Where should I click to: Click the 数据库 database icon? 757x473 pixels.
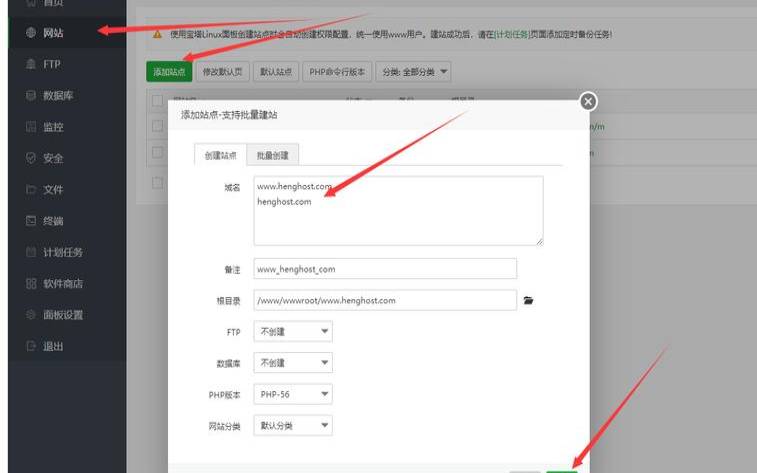[x=31, y=96]
